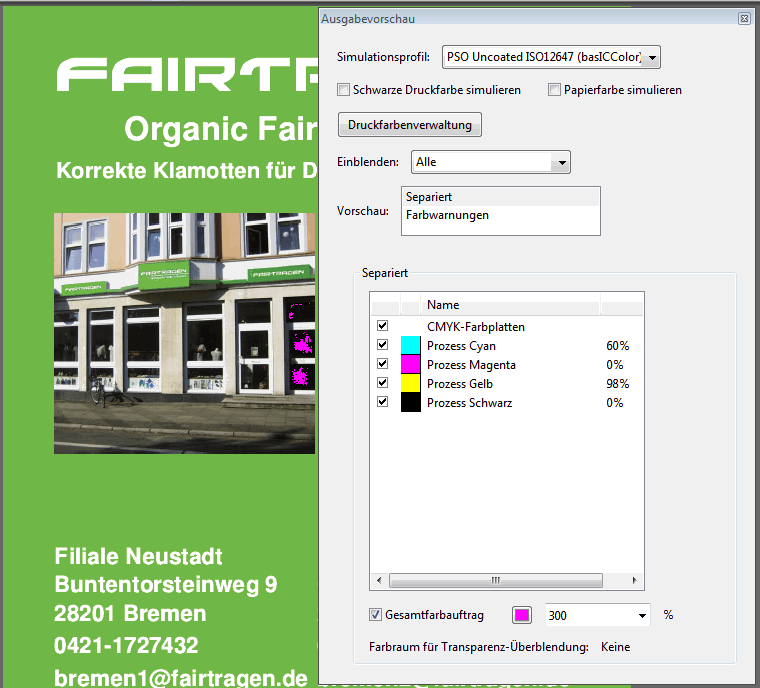
Task: Click the horizontal scrollbar in separations list
Action: 495,580
